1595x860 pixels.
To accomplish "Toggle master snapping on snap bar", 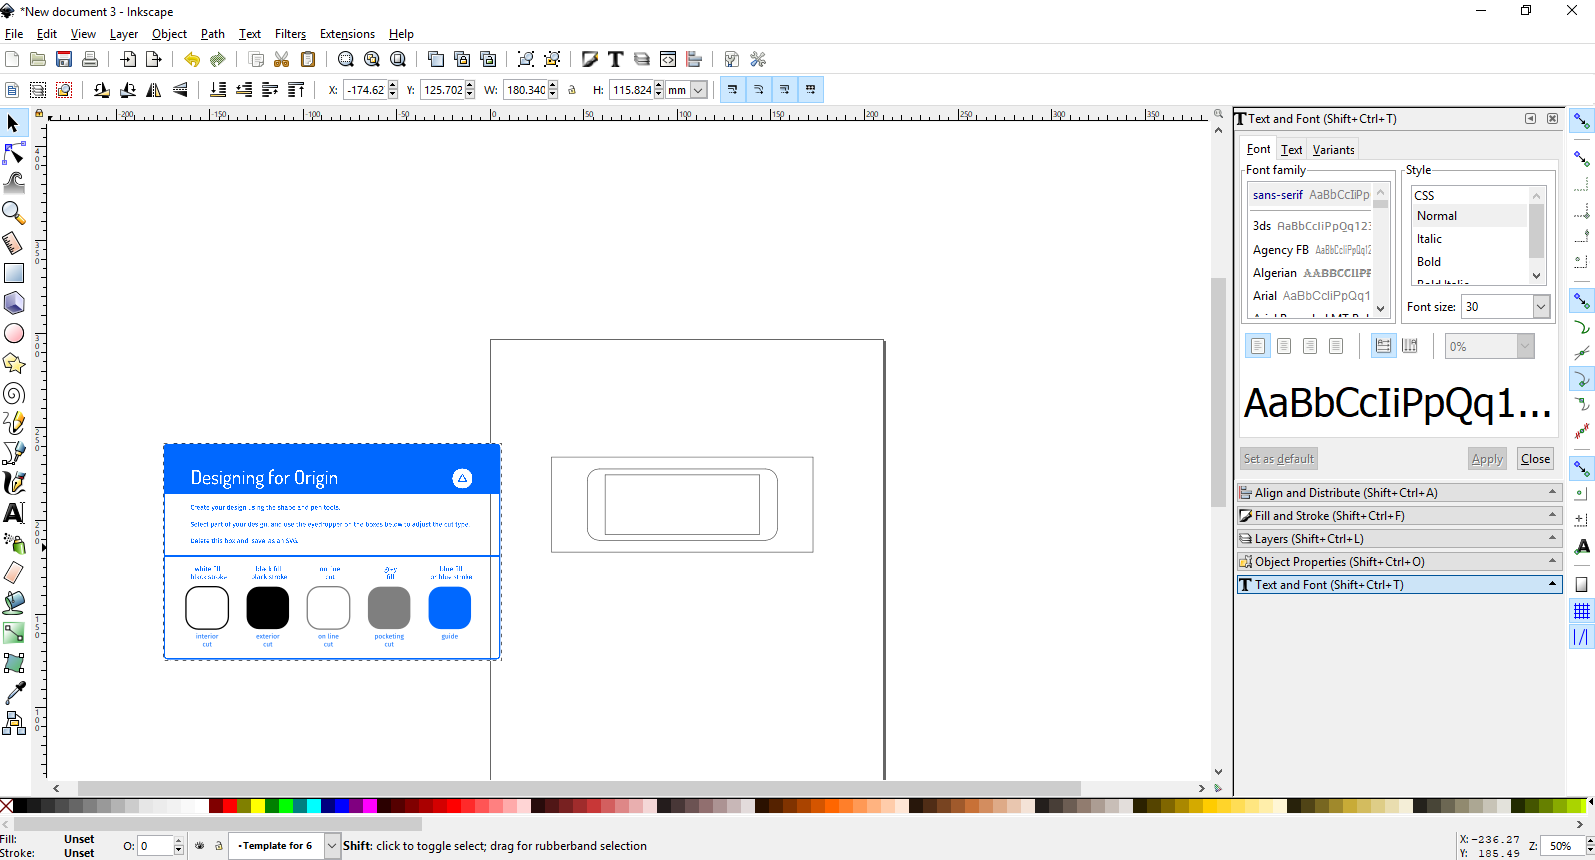I will (1581, 122).
